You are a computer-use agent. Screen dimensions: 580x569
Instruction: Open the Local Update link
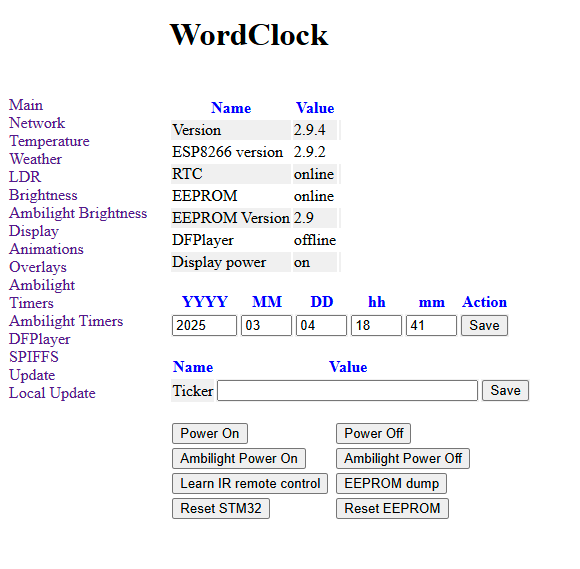click(x=52, y=393)
